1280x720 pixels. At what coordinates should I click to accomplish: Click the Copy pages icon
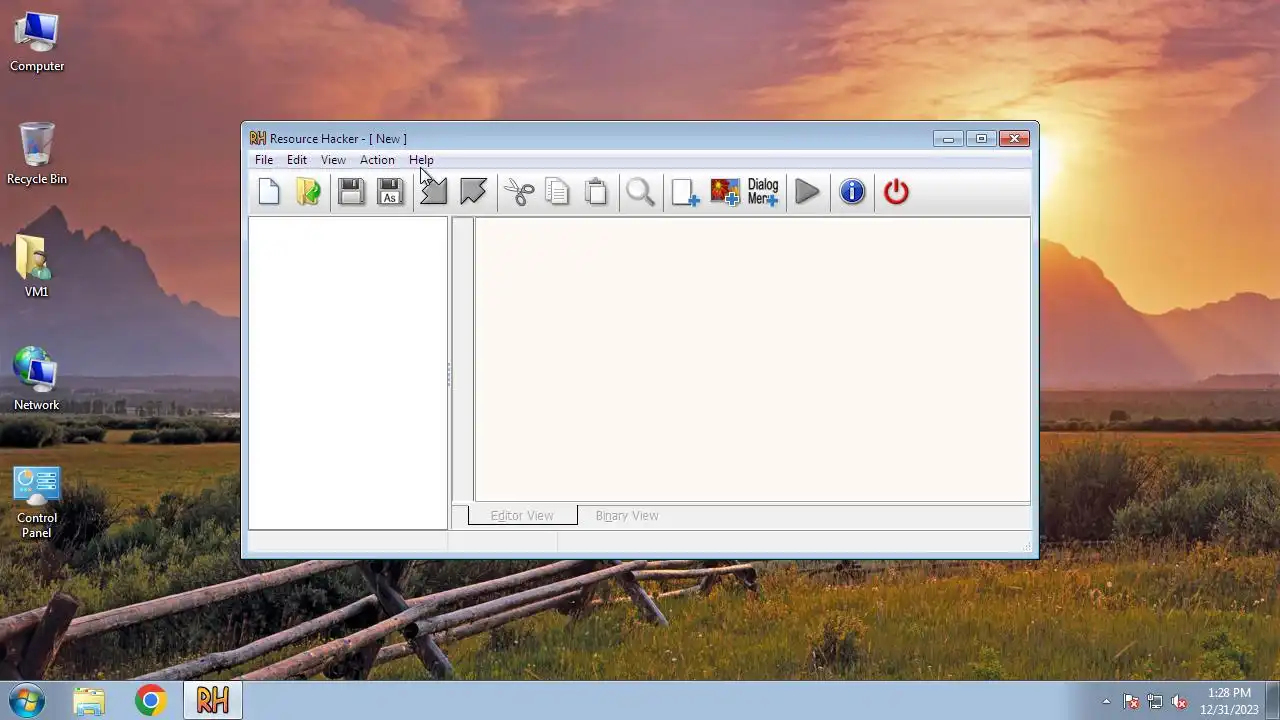click(x=557, y=191)
